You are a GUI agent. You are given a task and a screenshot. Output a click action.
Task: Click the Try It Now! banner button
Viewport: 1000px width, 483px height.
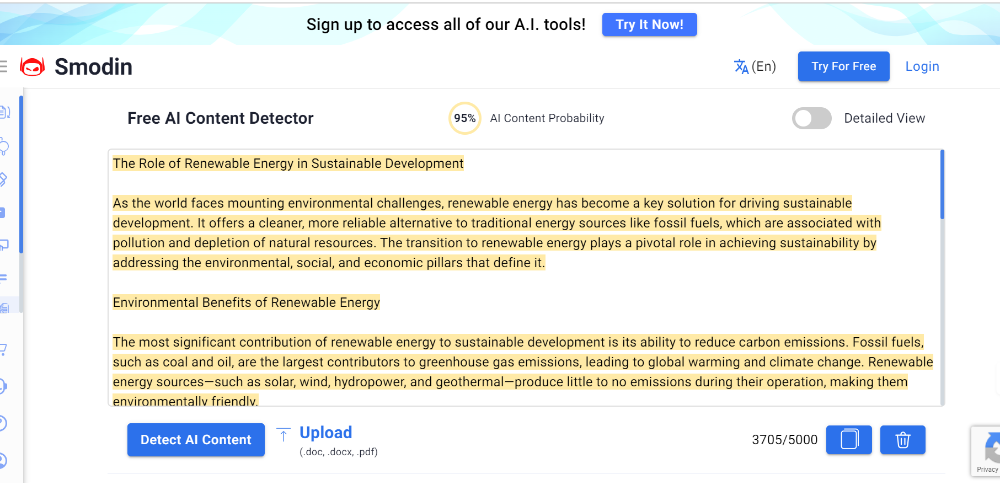(x=649, y=25)
